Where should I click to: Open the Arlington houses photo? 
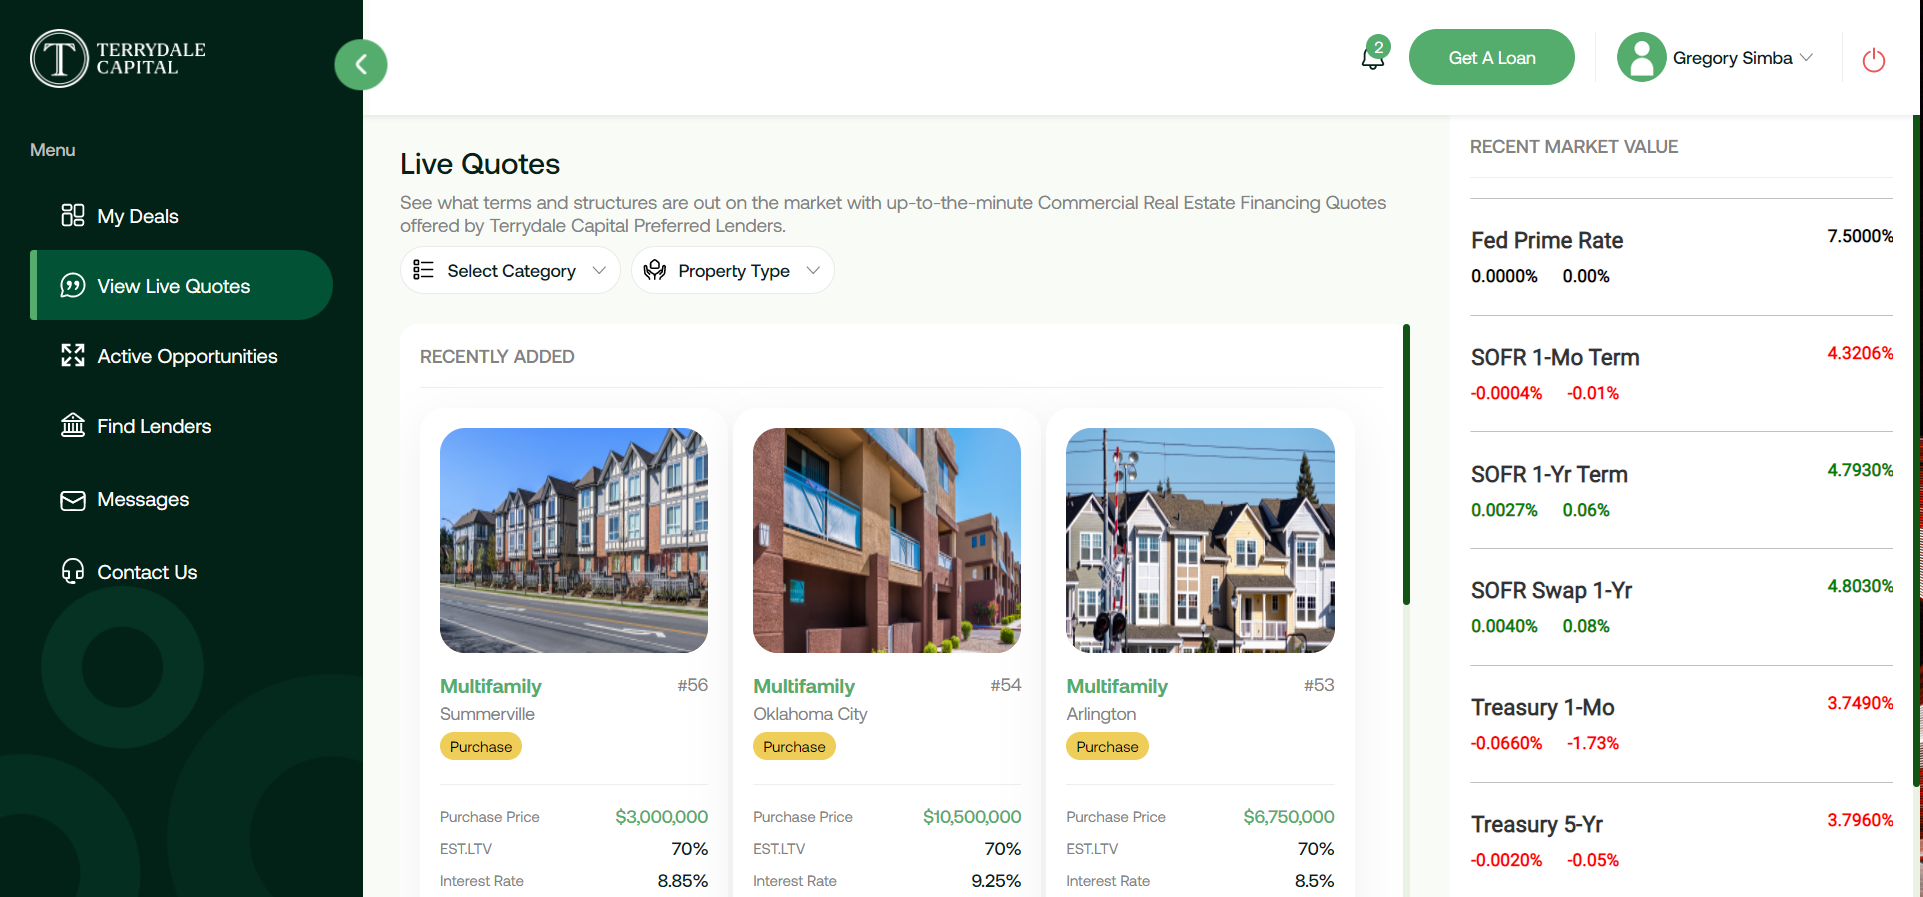tap(1200, 540)
